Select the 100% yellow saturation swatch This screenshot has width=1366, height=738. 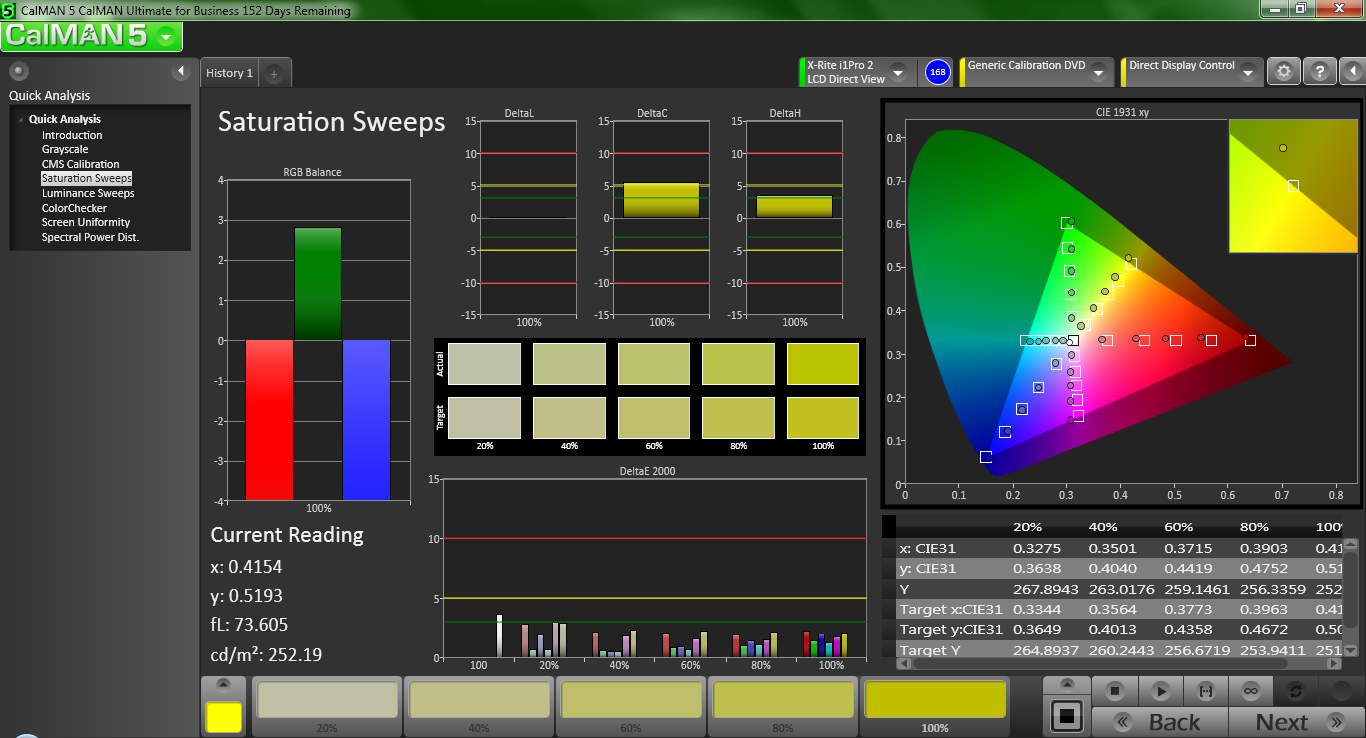[934, 700]
